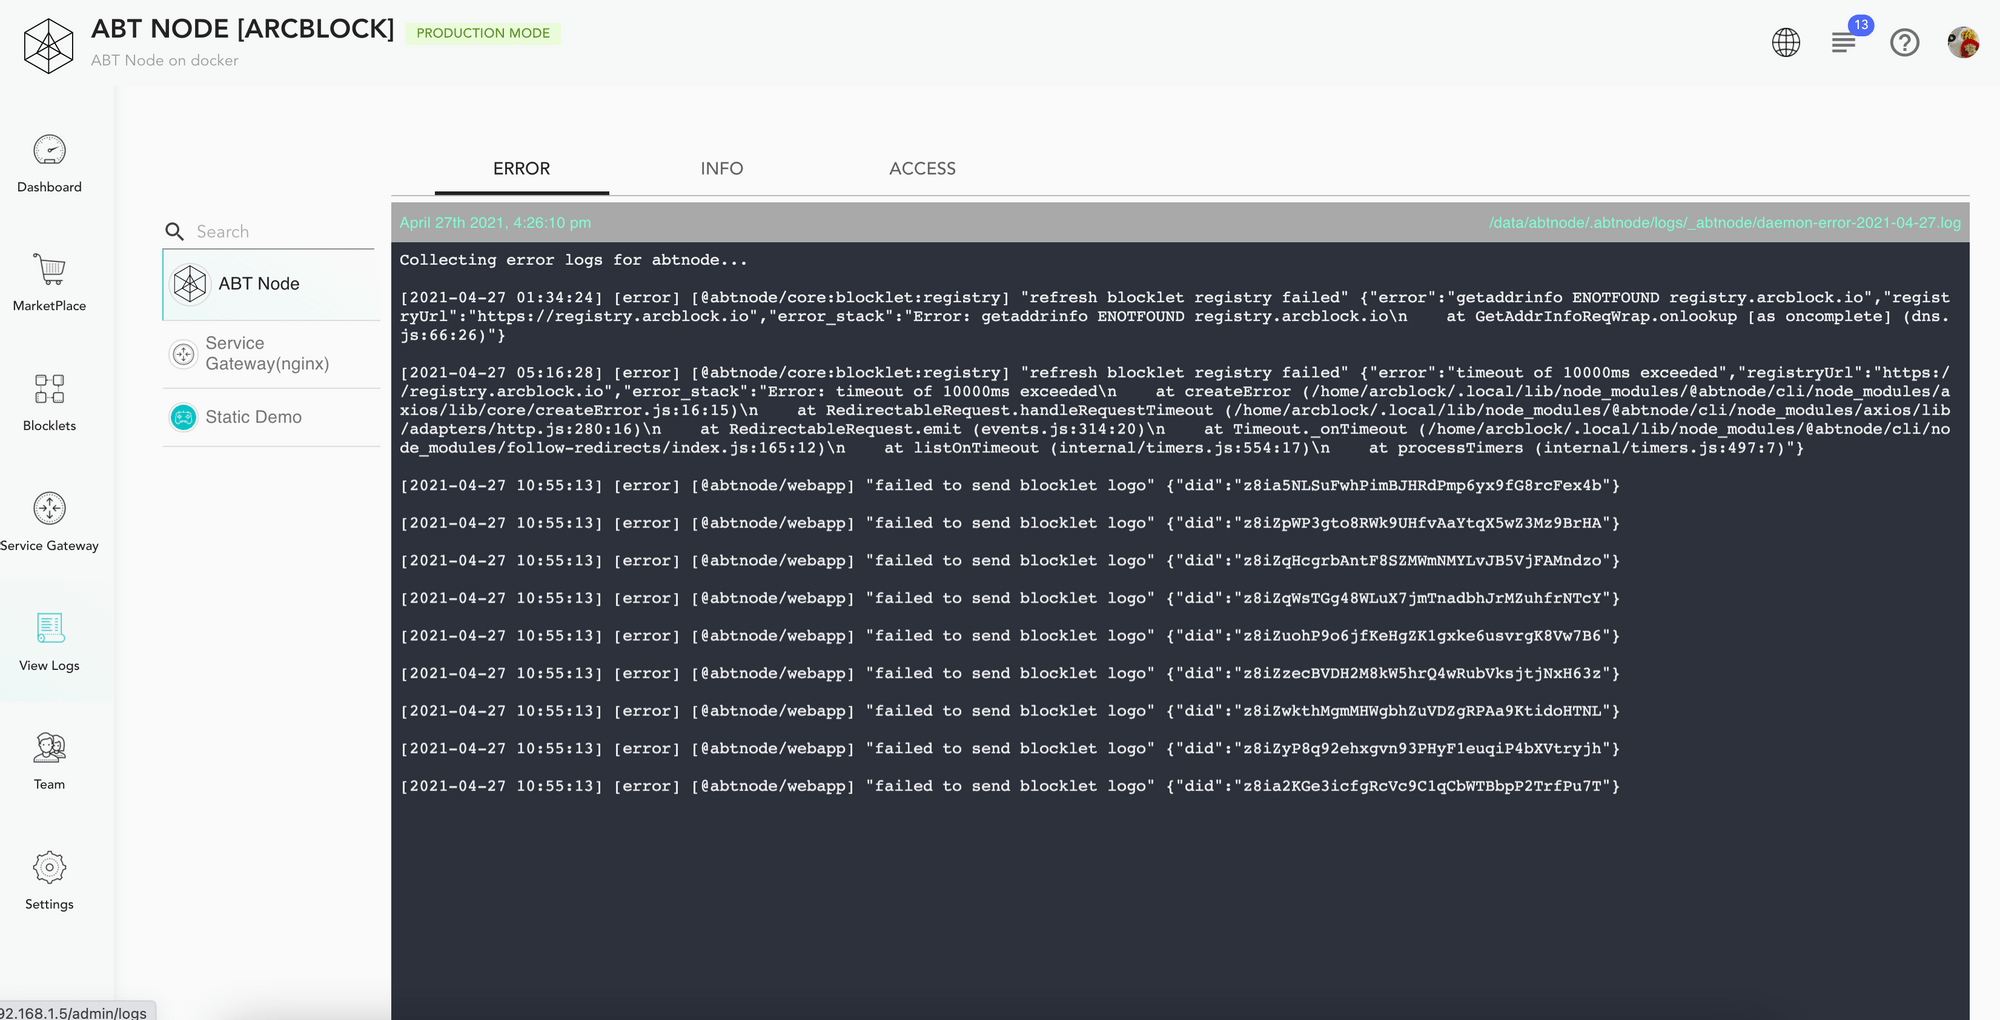
Task: Open the Blocklets sidebar icon
Action: (49, 389)
